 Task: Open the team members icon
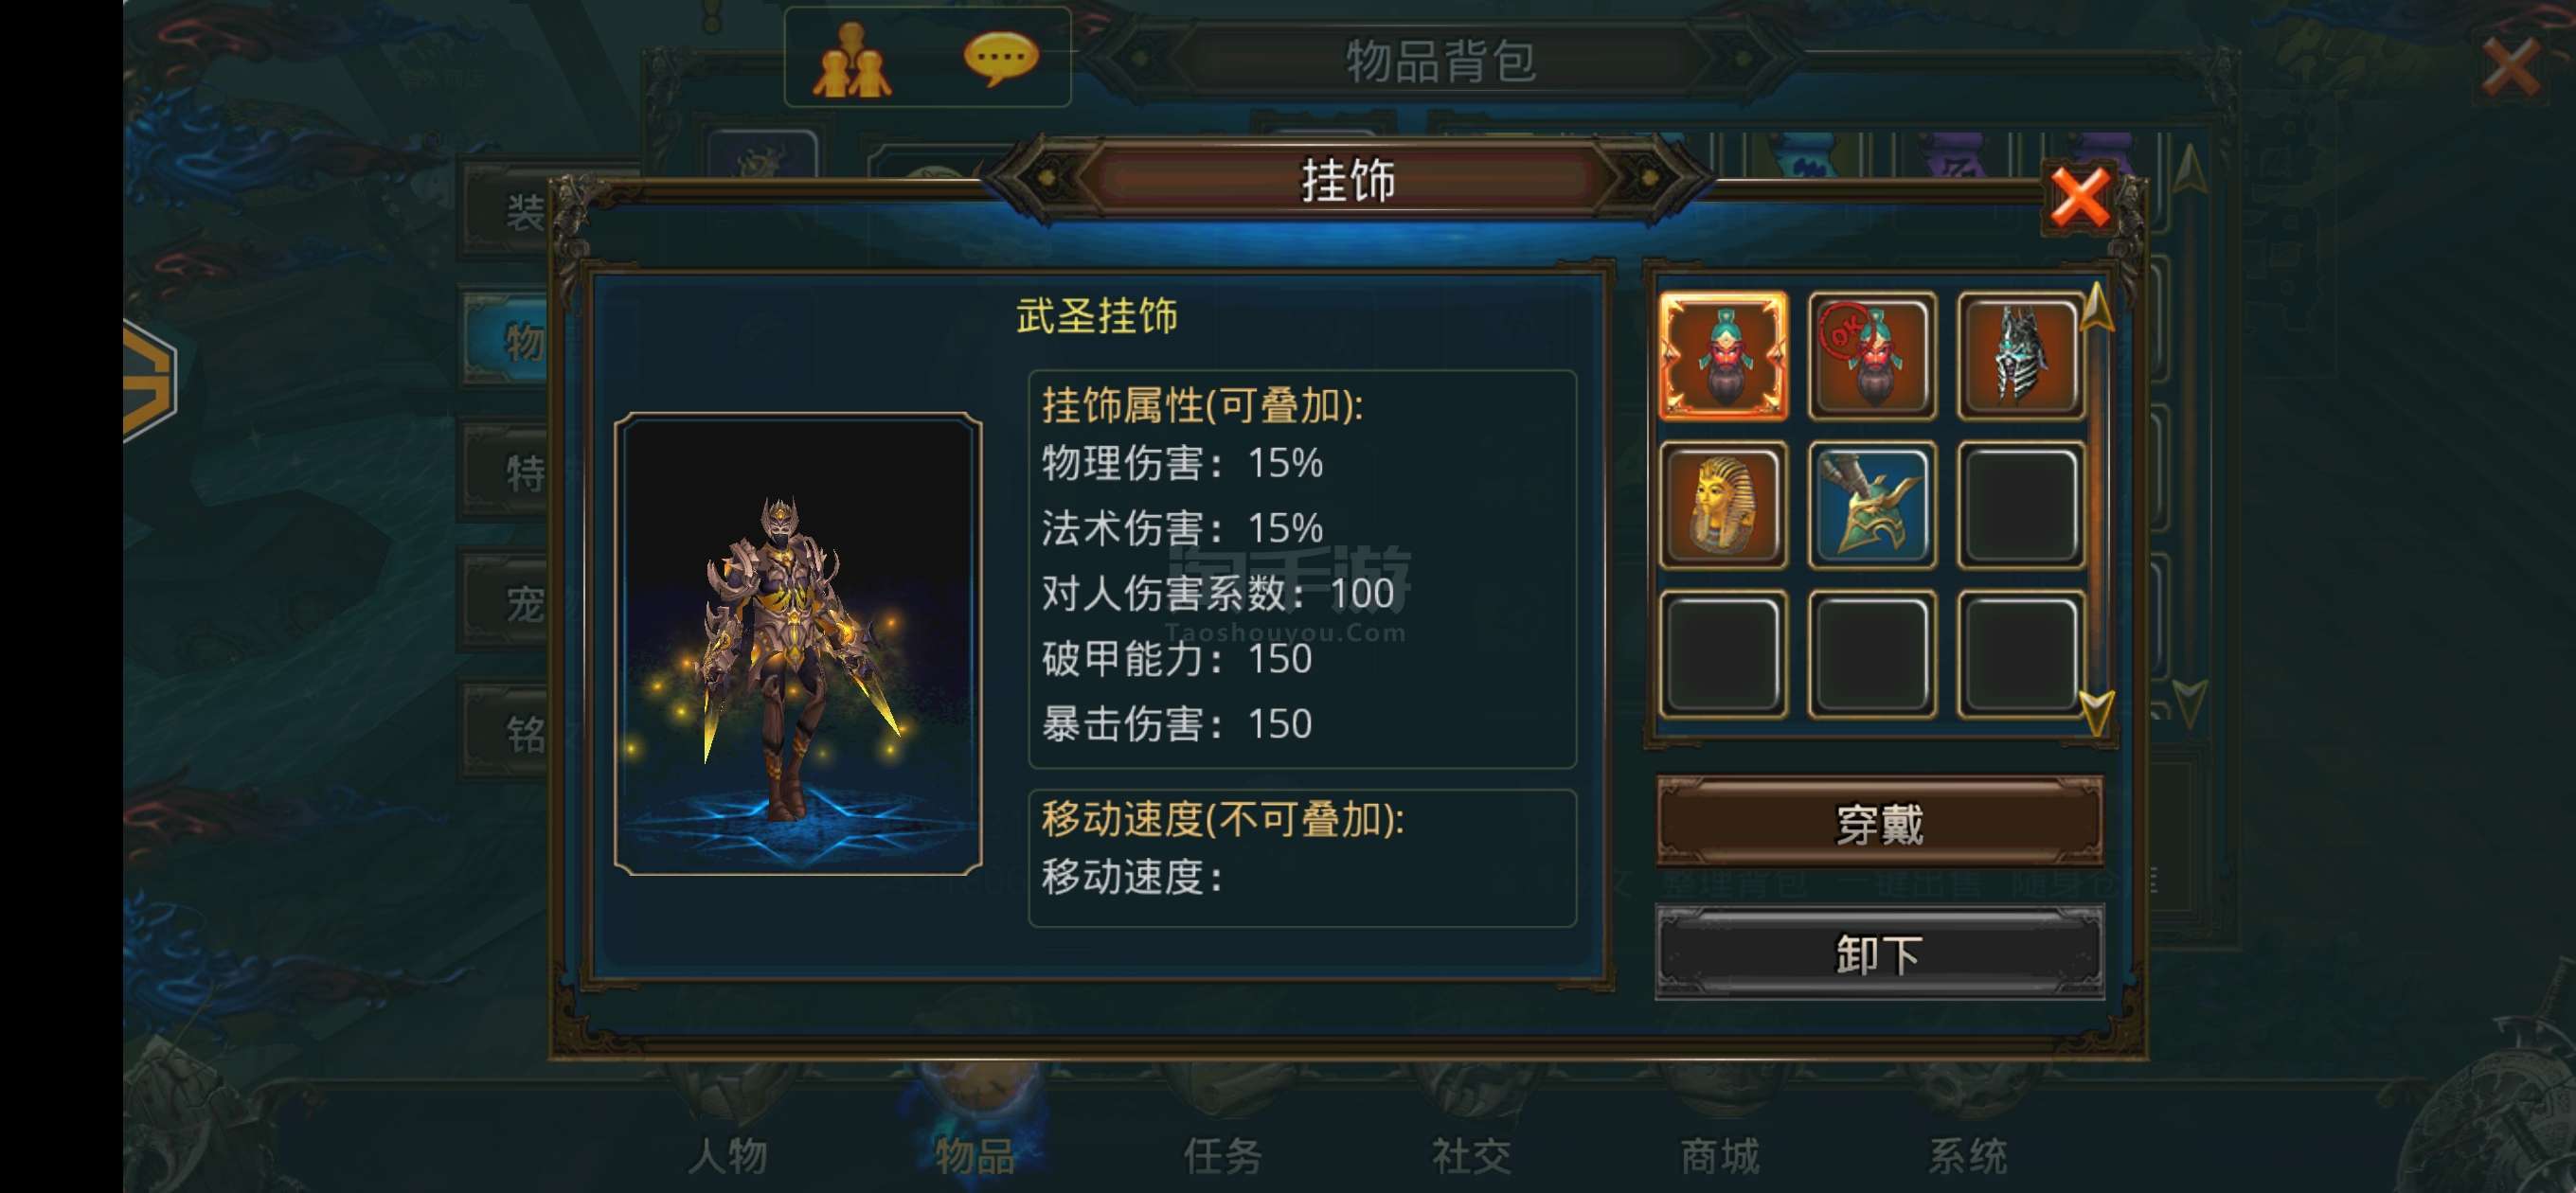(851, 60)
